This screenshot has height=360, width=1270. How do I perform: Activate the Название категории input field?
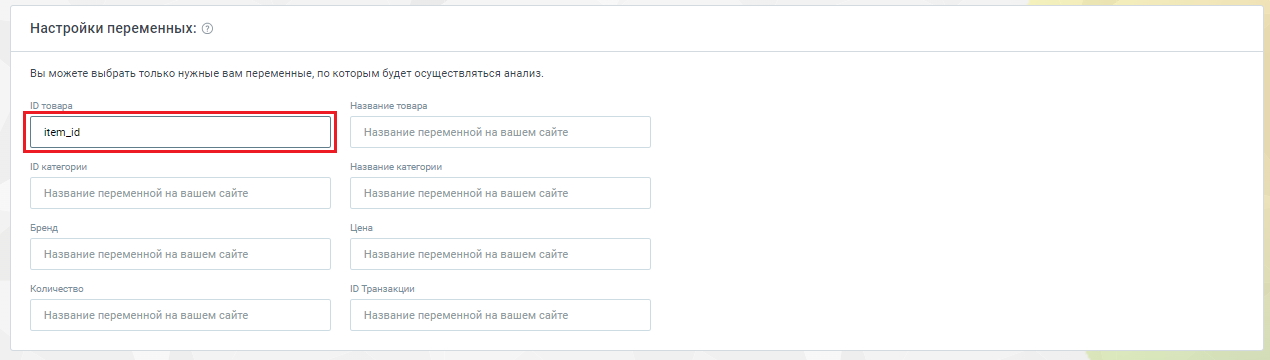pos(500,193)
